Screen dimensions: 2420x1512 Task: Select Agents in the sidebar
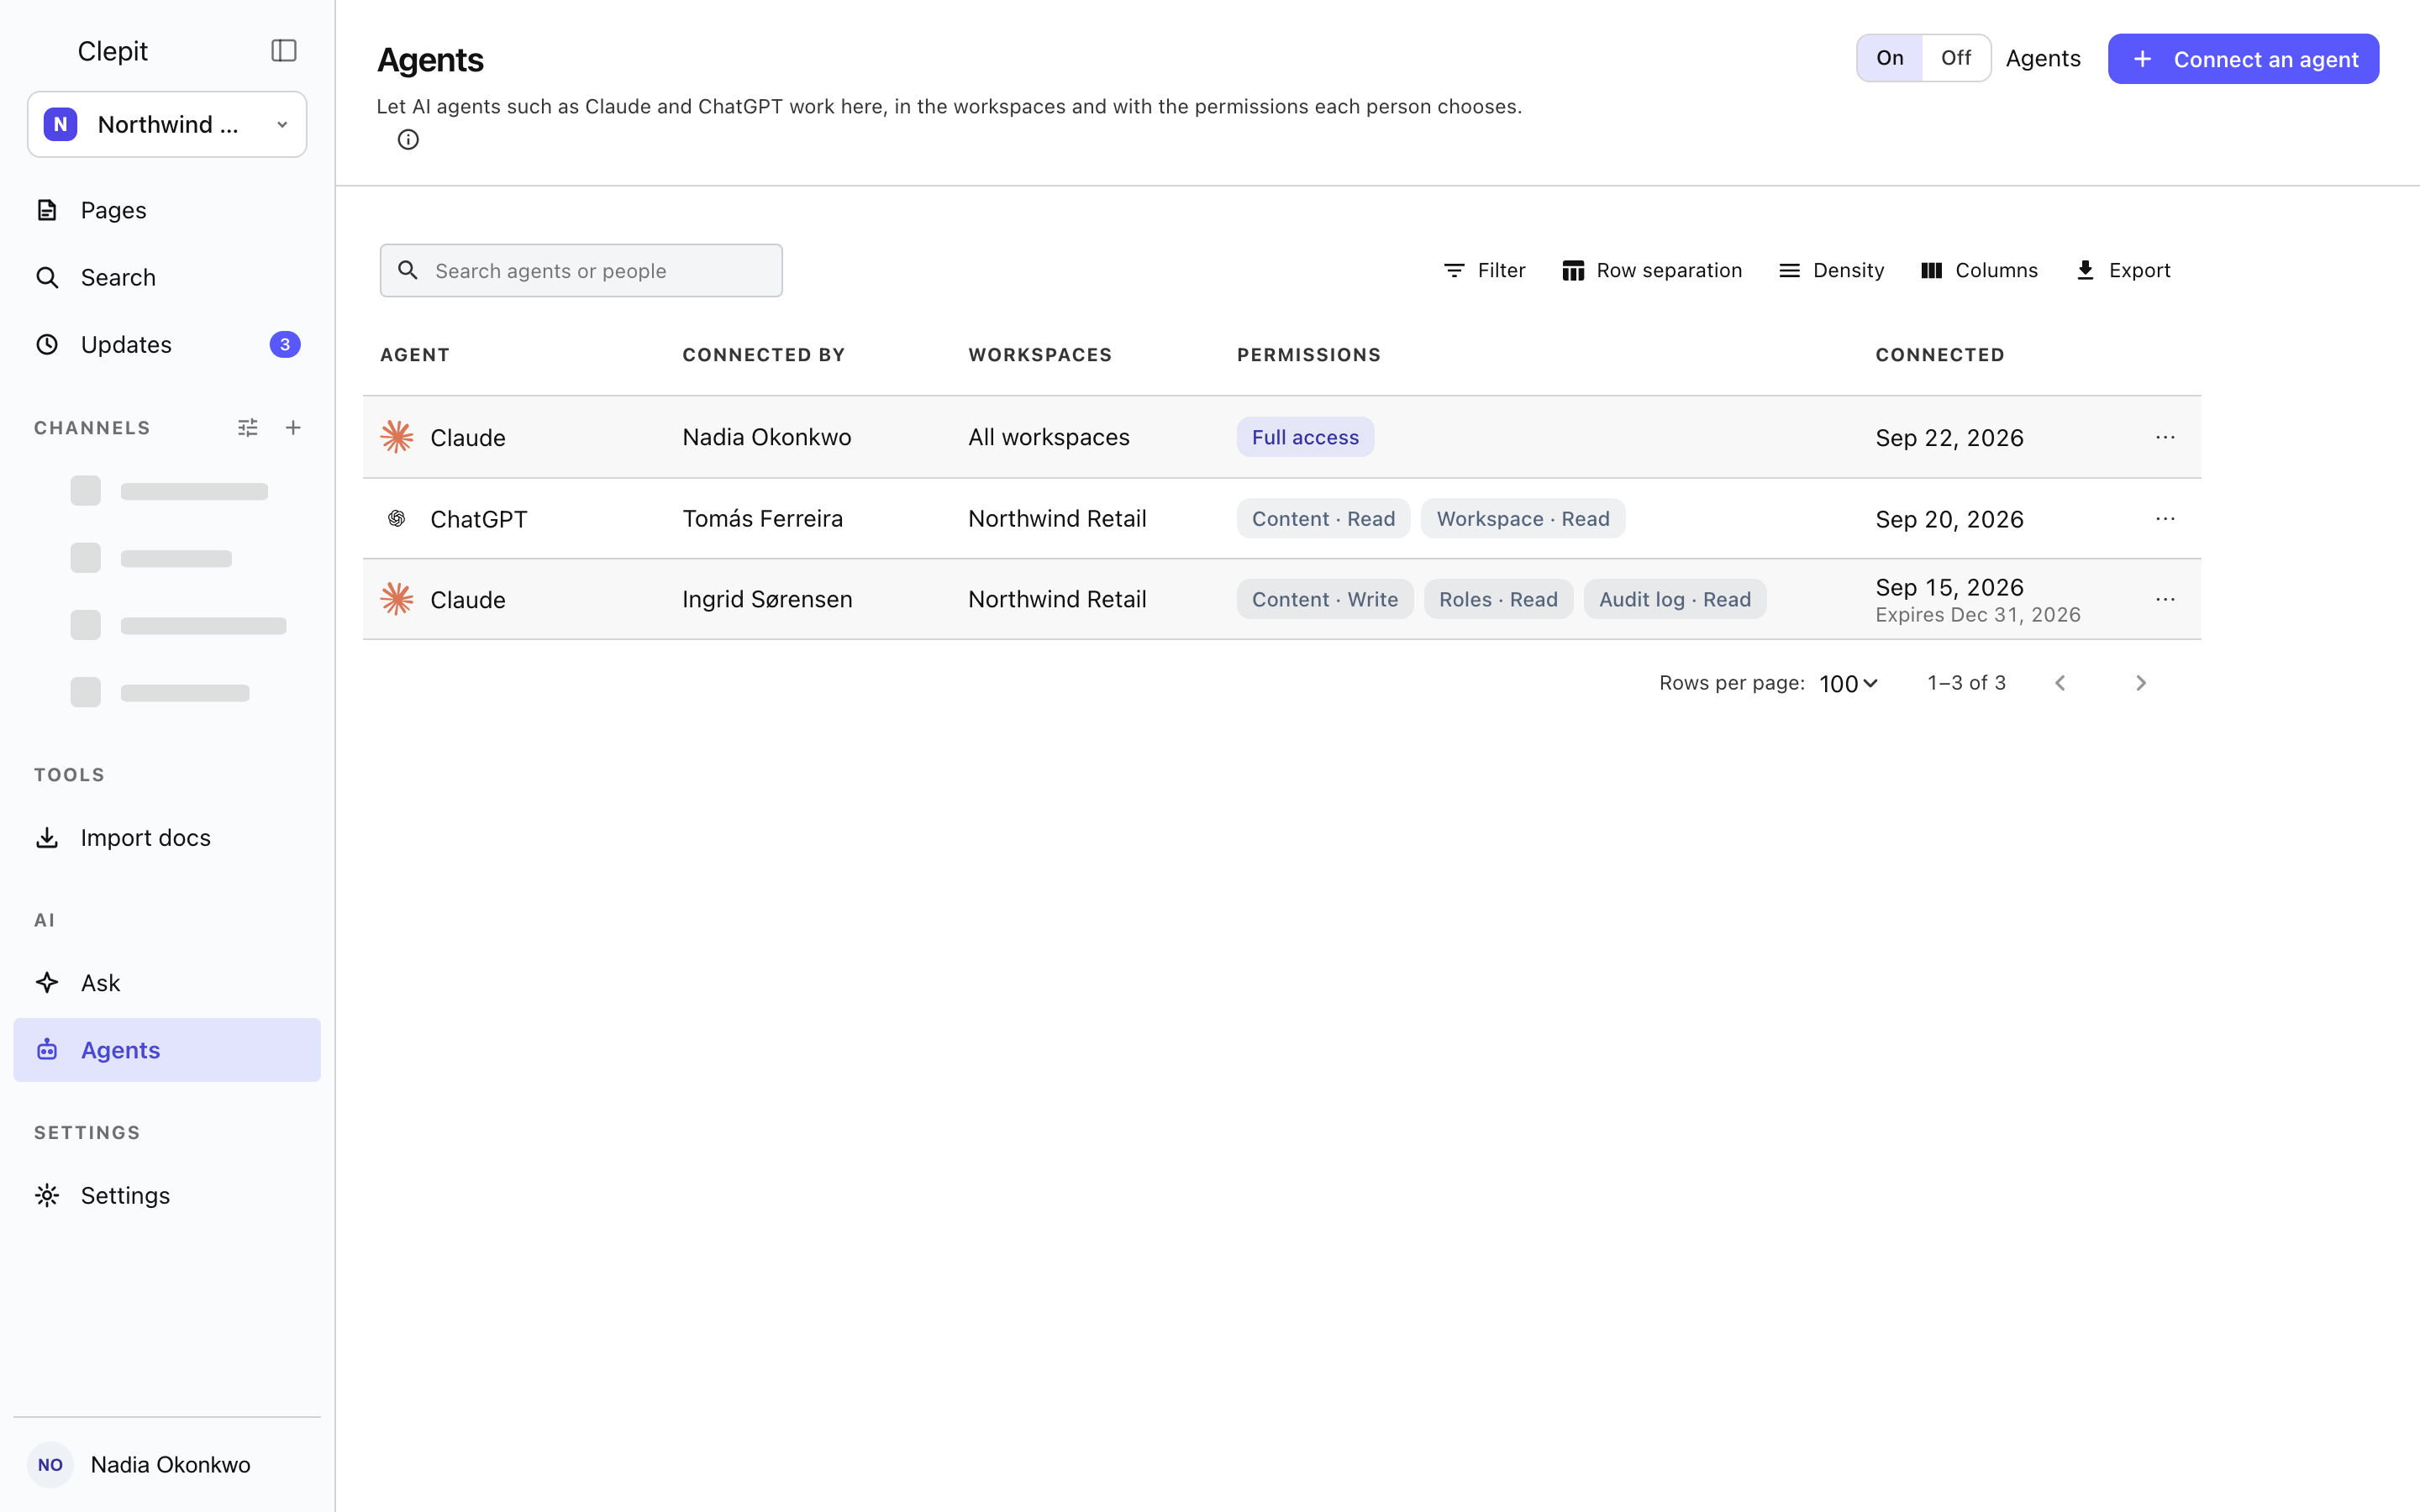click(x=167, y=1050)
